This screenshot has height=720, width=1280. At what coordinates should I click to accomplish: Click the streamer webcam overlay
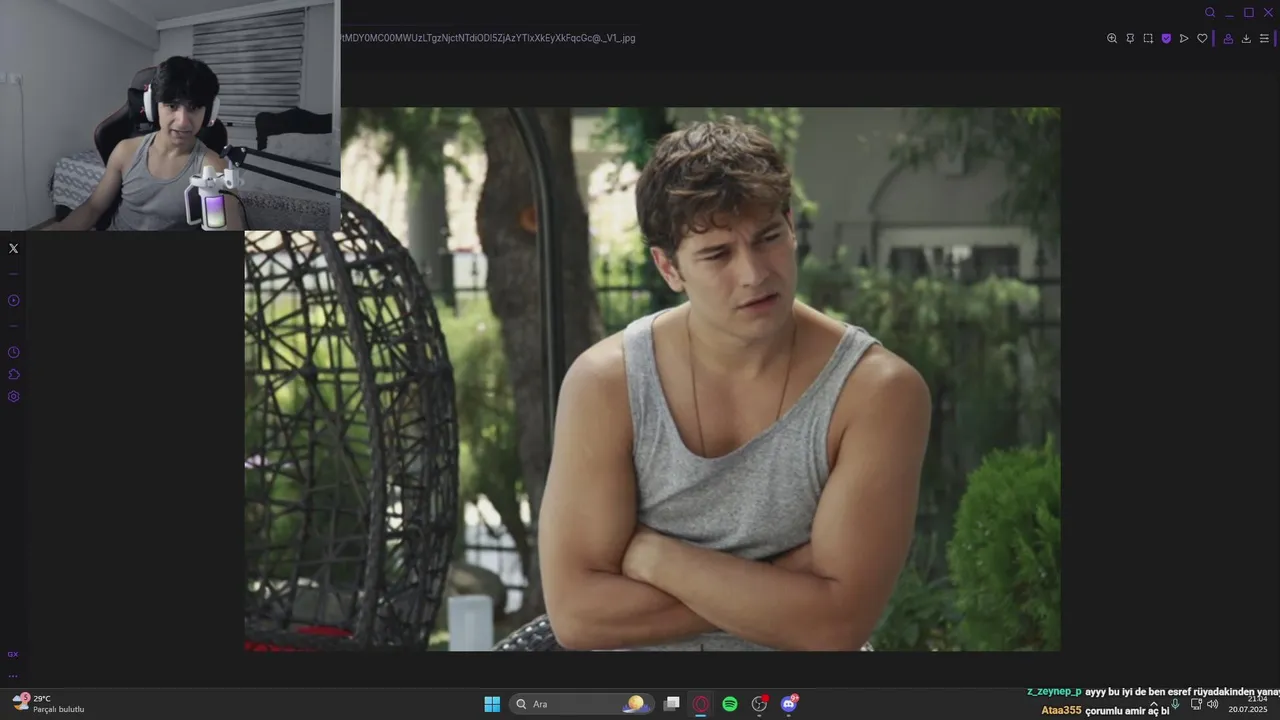pos(170,115)
